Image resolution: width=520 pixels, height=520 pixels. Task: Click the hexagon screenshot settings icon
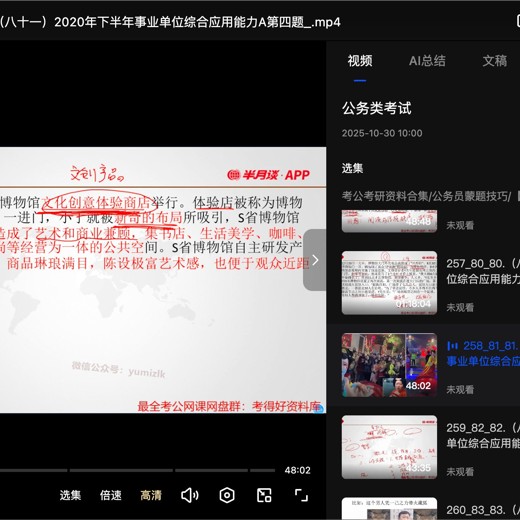click(x=227, y=495)
